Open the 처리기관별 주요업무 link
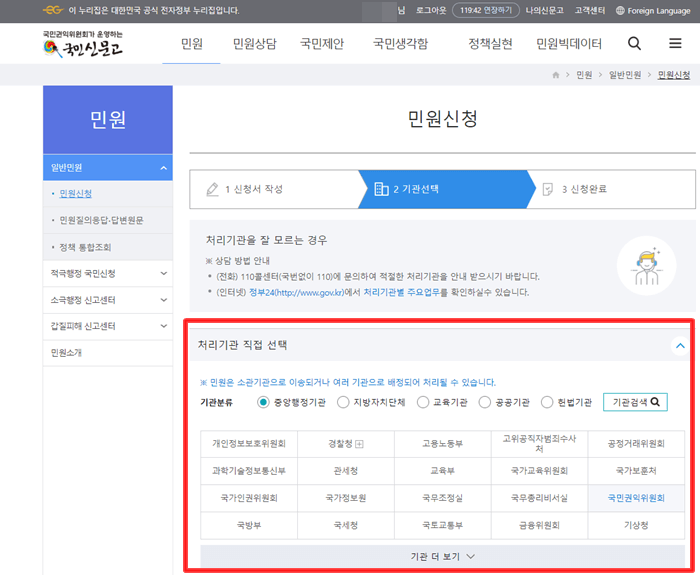The width and height of the screenshot is (700, 575). (402, 292)
